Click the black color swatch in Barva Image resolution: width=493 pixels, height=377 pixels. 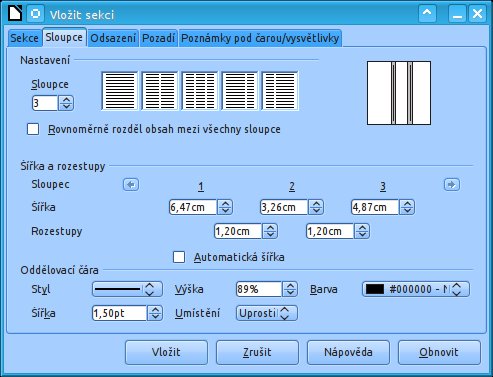(x=375, y=289)
